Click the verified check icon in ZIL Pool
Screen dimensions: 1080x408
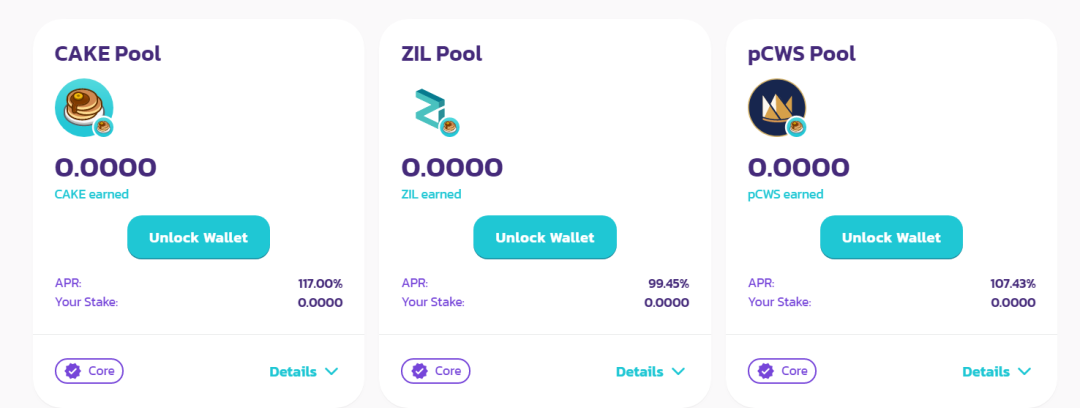(419, 371)
